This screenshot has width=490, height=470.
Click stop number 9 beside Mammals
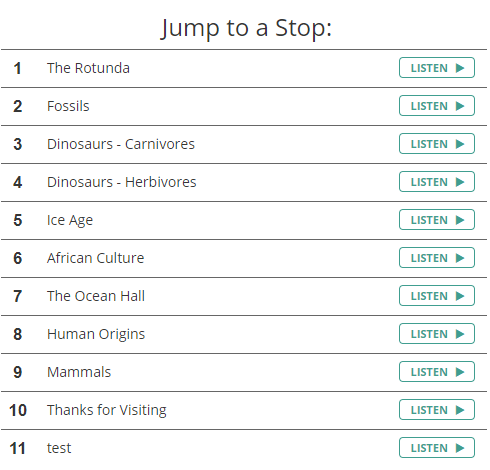point(18,372)
